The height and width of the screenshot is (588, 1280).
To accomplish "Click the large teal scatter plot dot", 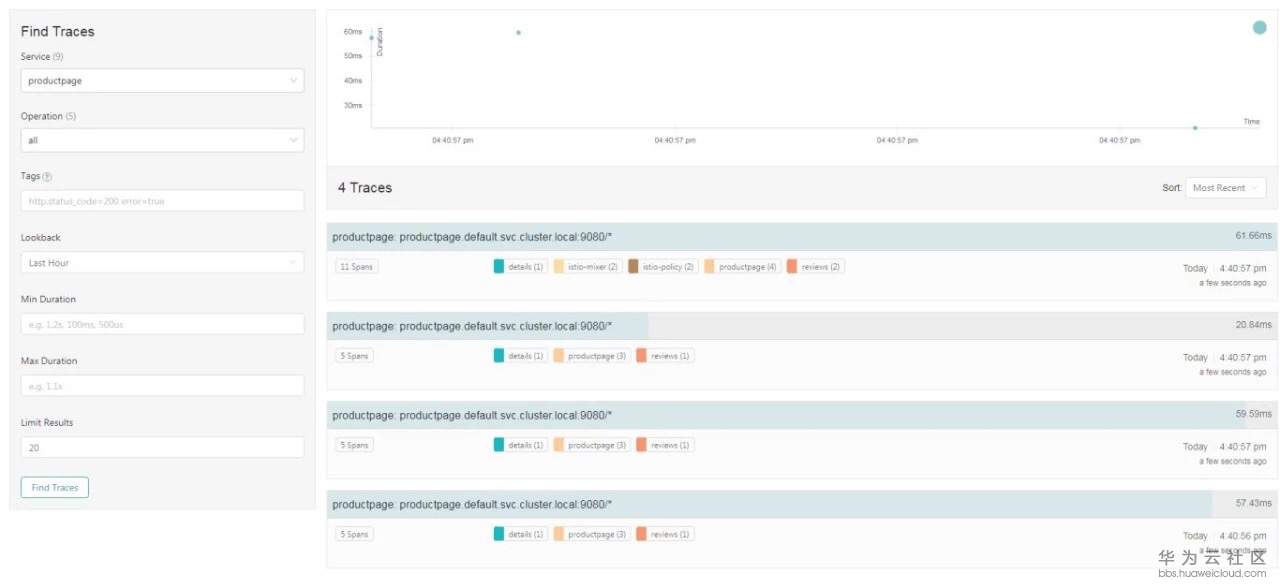I will [1260, 27].
